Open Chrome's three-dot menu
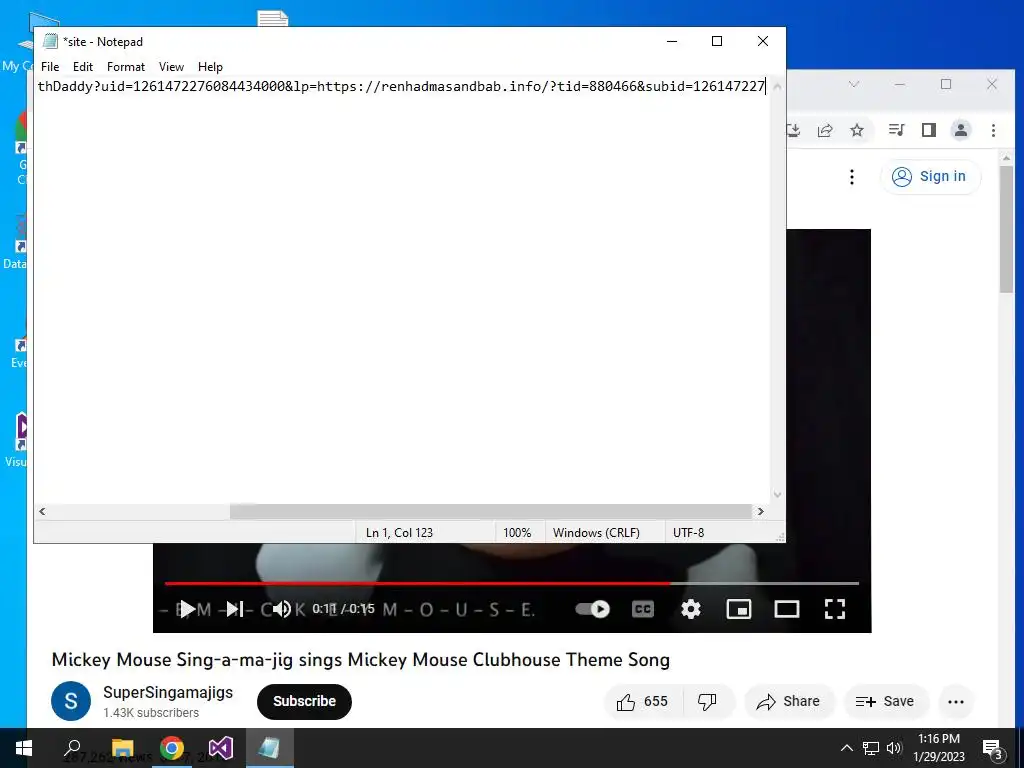This screenshot has width=1024, height=768. [993, 131]
